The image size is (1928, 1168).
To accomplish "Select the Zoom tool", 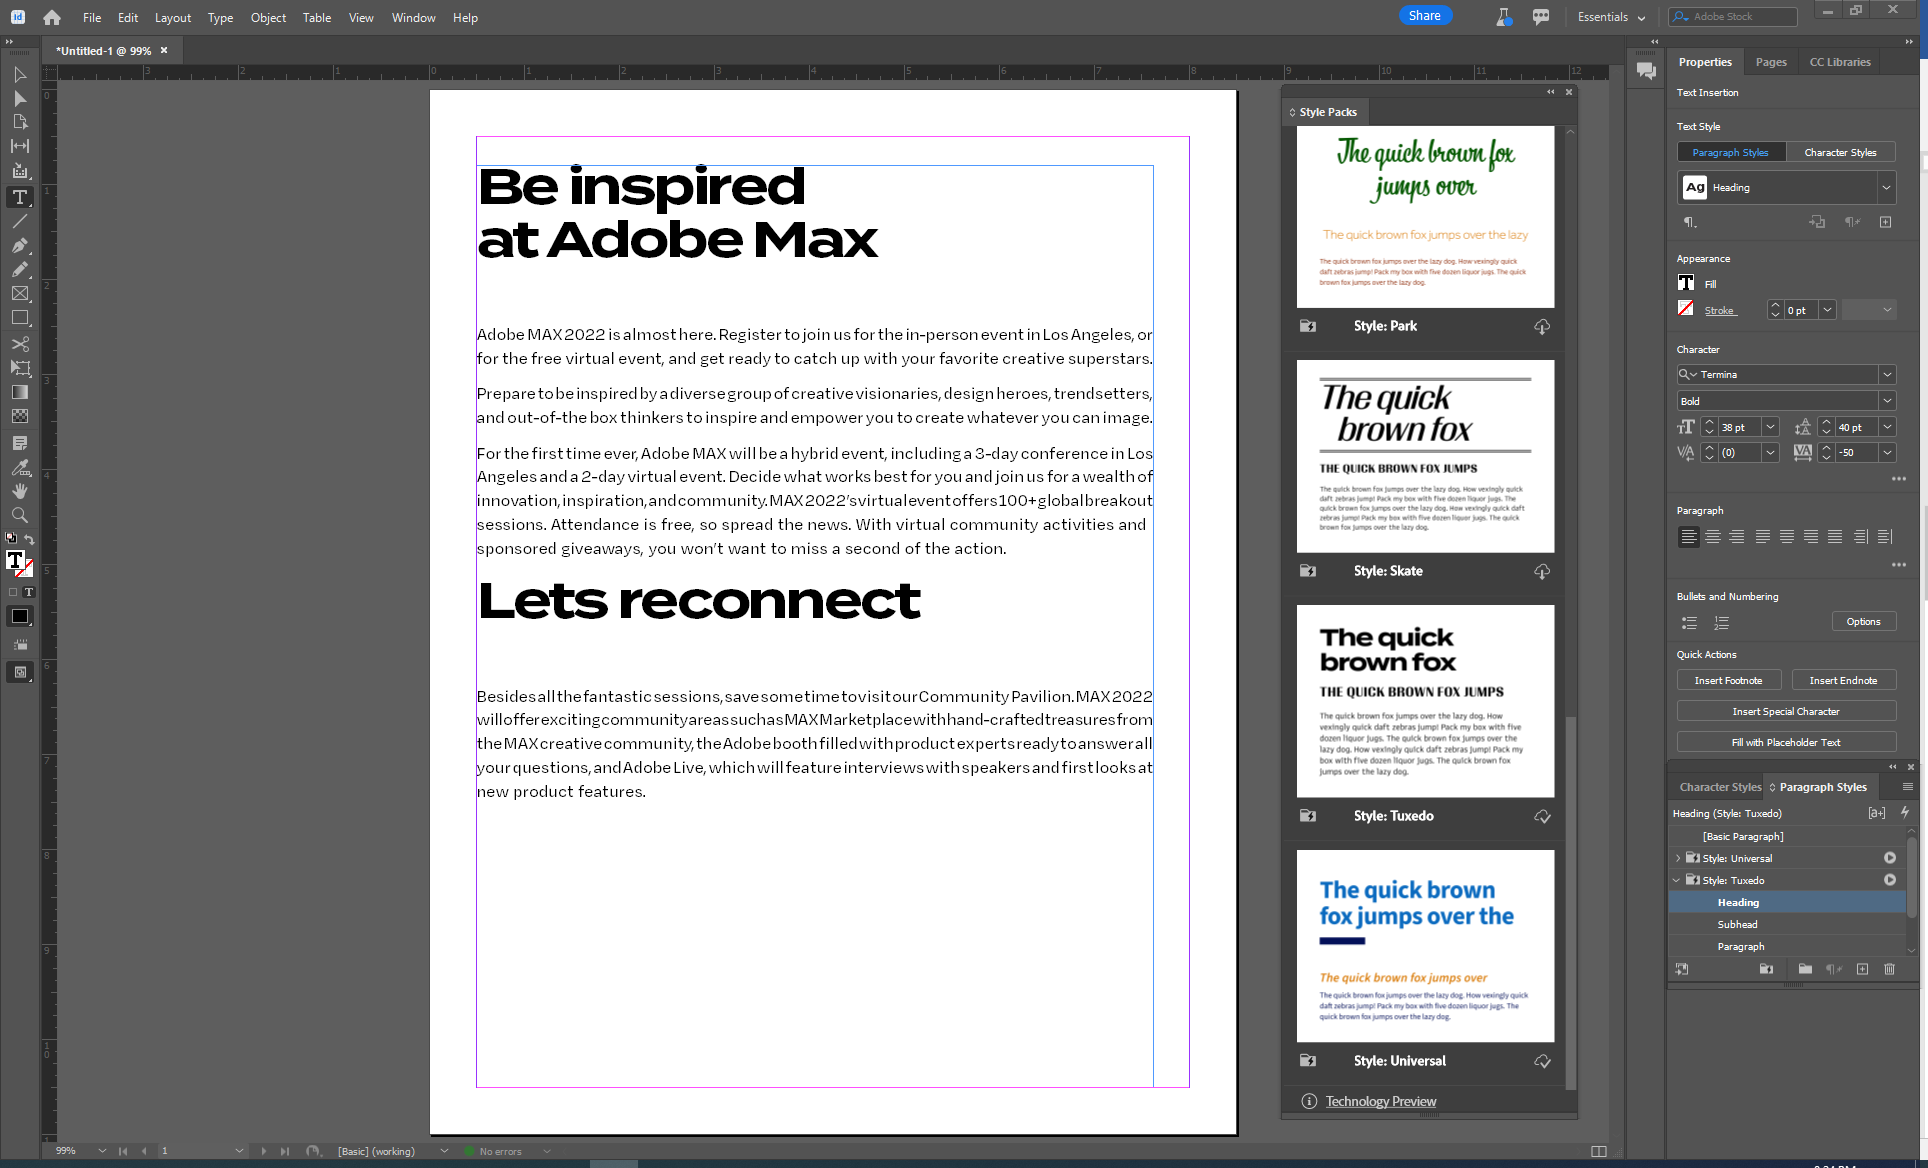I will click(x=19, y=515).
